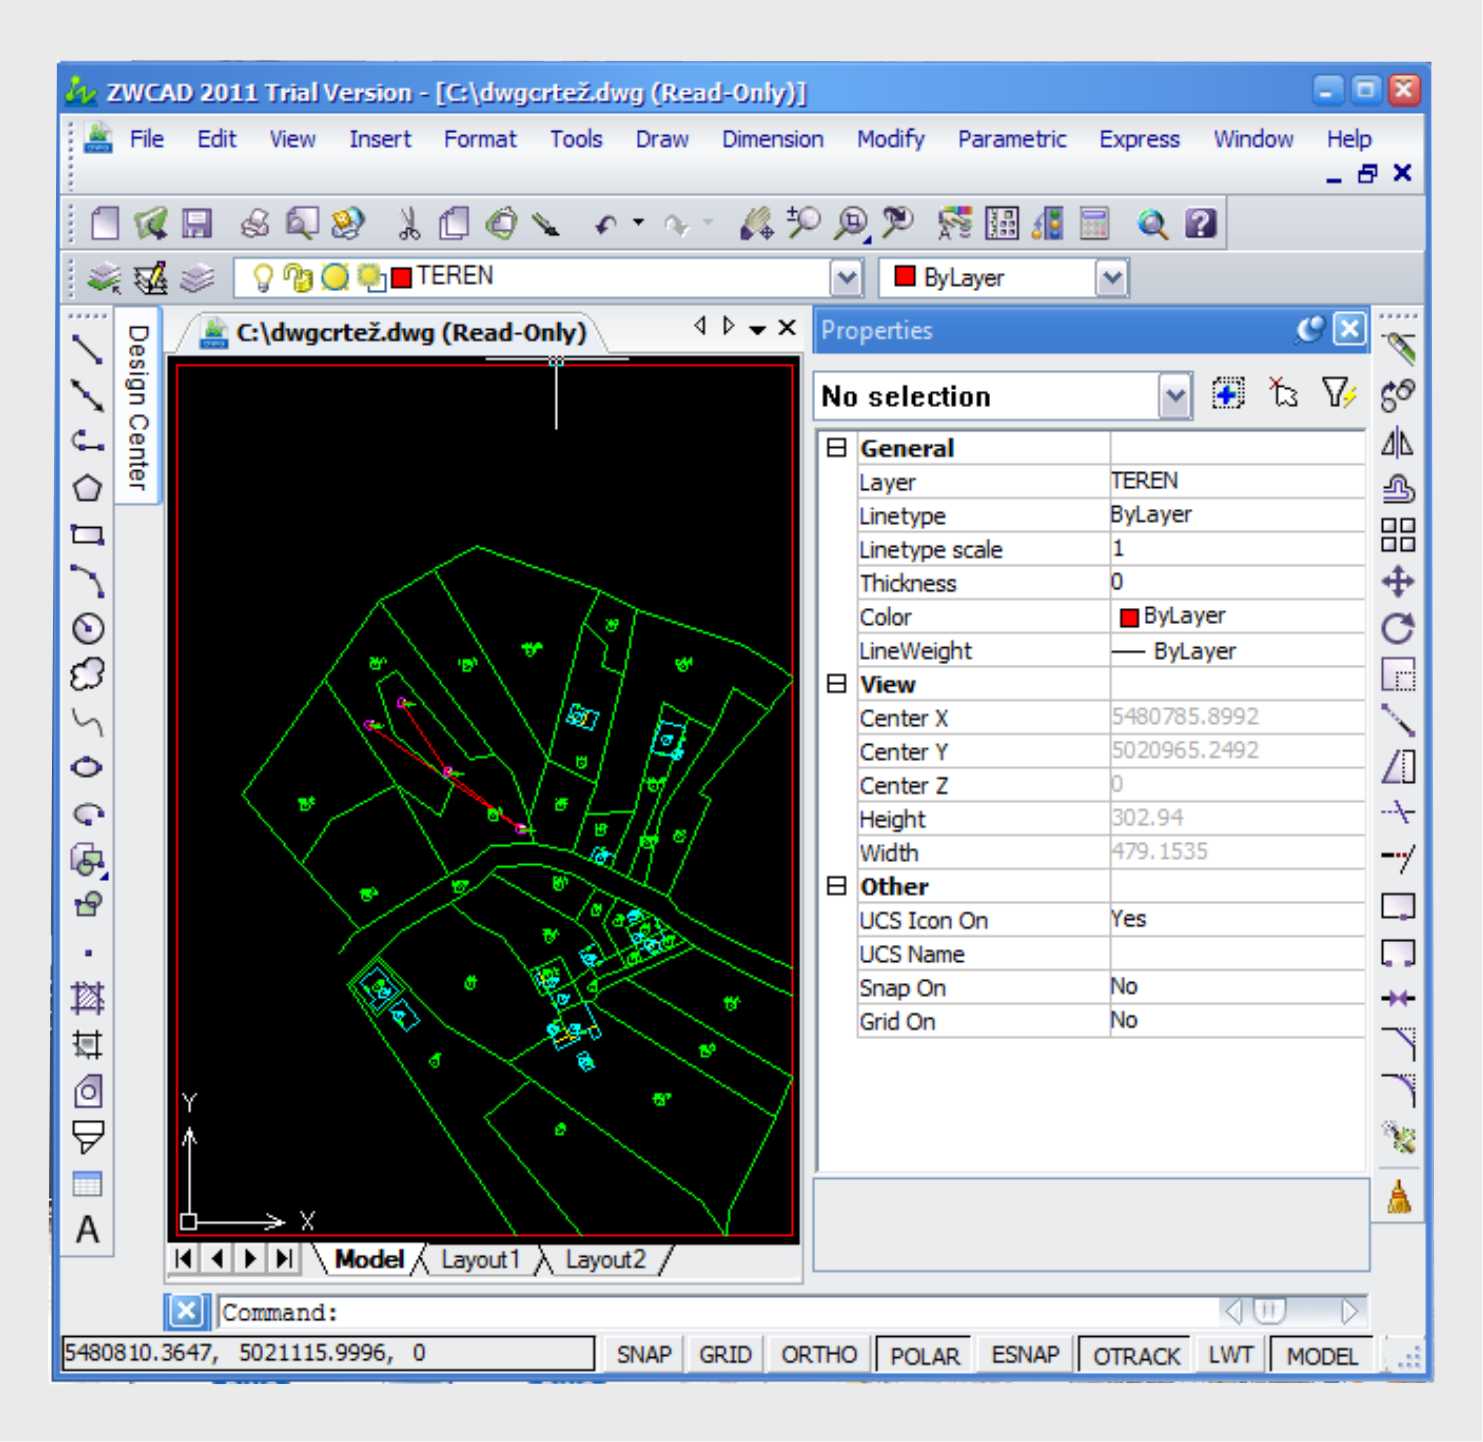The image size is (1483, 1442).
Task: Go to the first layout tab arrow
Action: point(183,1258)
